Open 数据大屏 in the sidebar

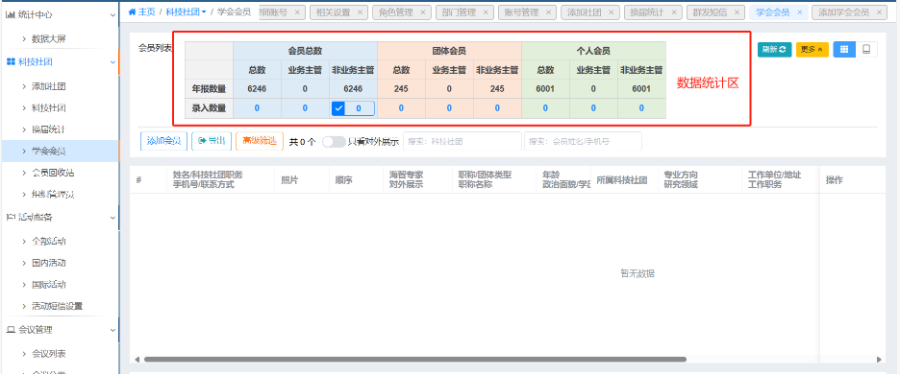point(49,39)
